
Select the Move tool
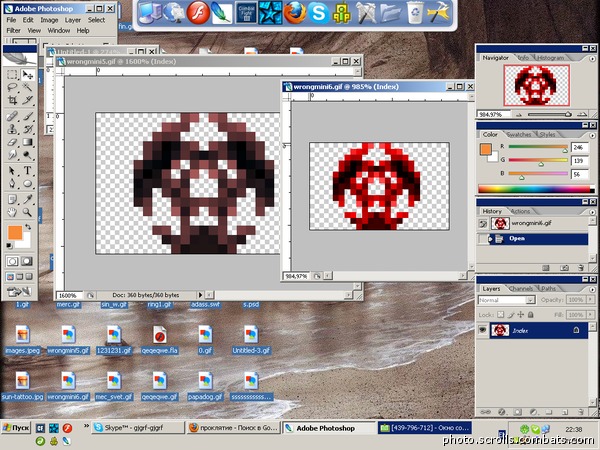(x=27, y=75)
